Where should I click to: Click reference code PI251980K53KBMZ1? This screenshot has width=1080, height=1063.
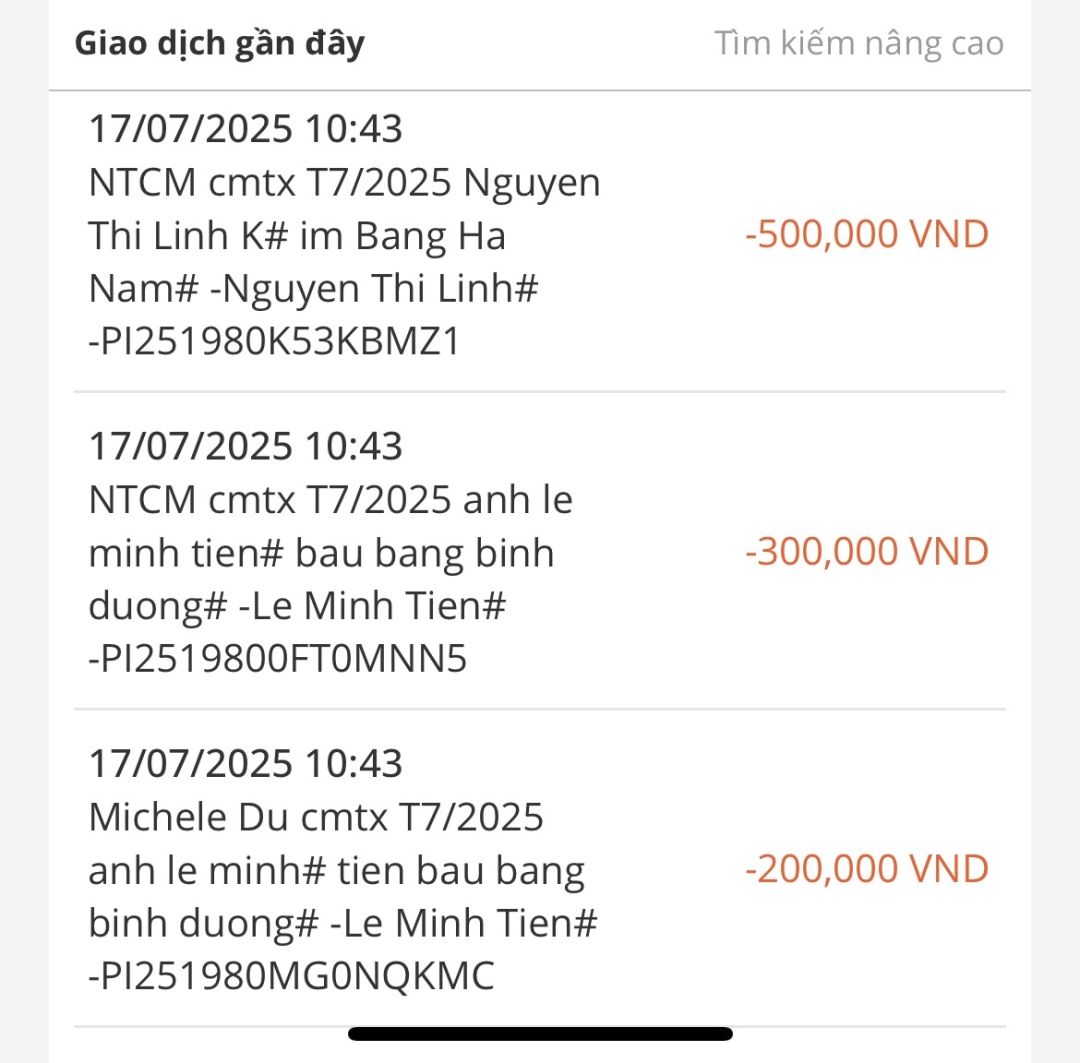click(275, 343)
